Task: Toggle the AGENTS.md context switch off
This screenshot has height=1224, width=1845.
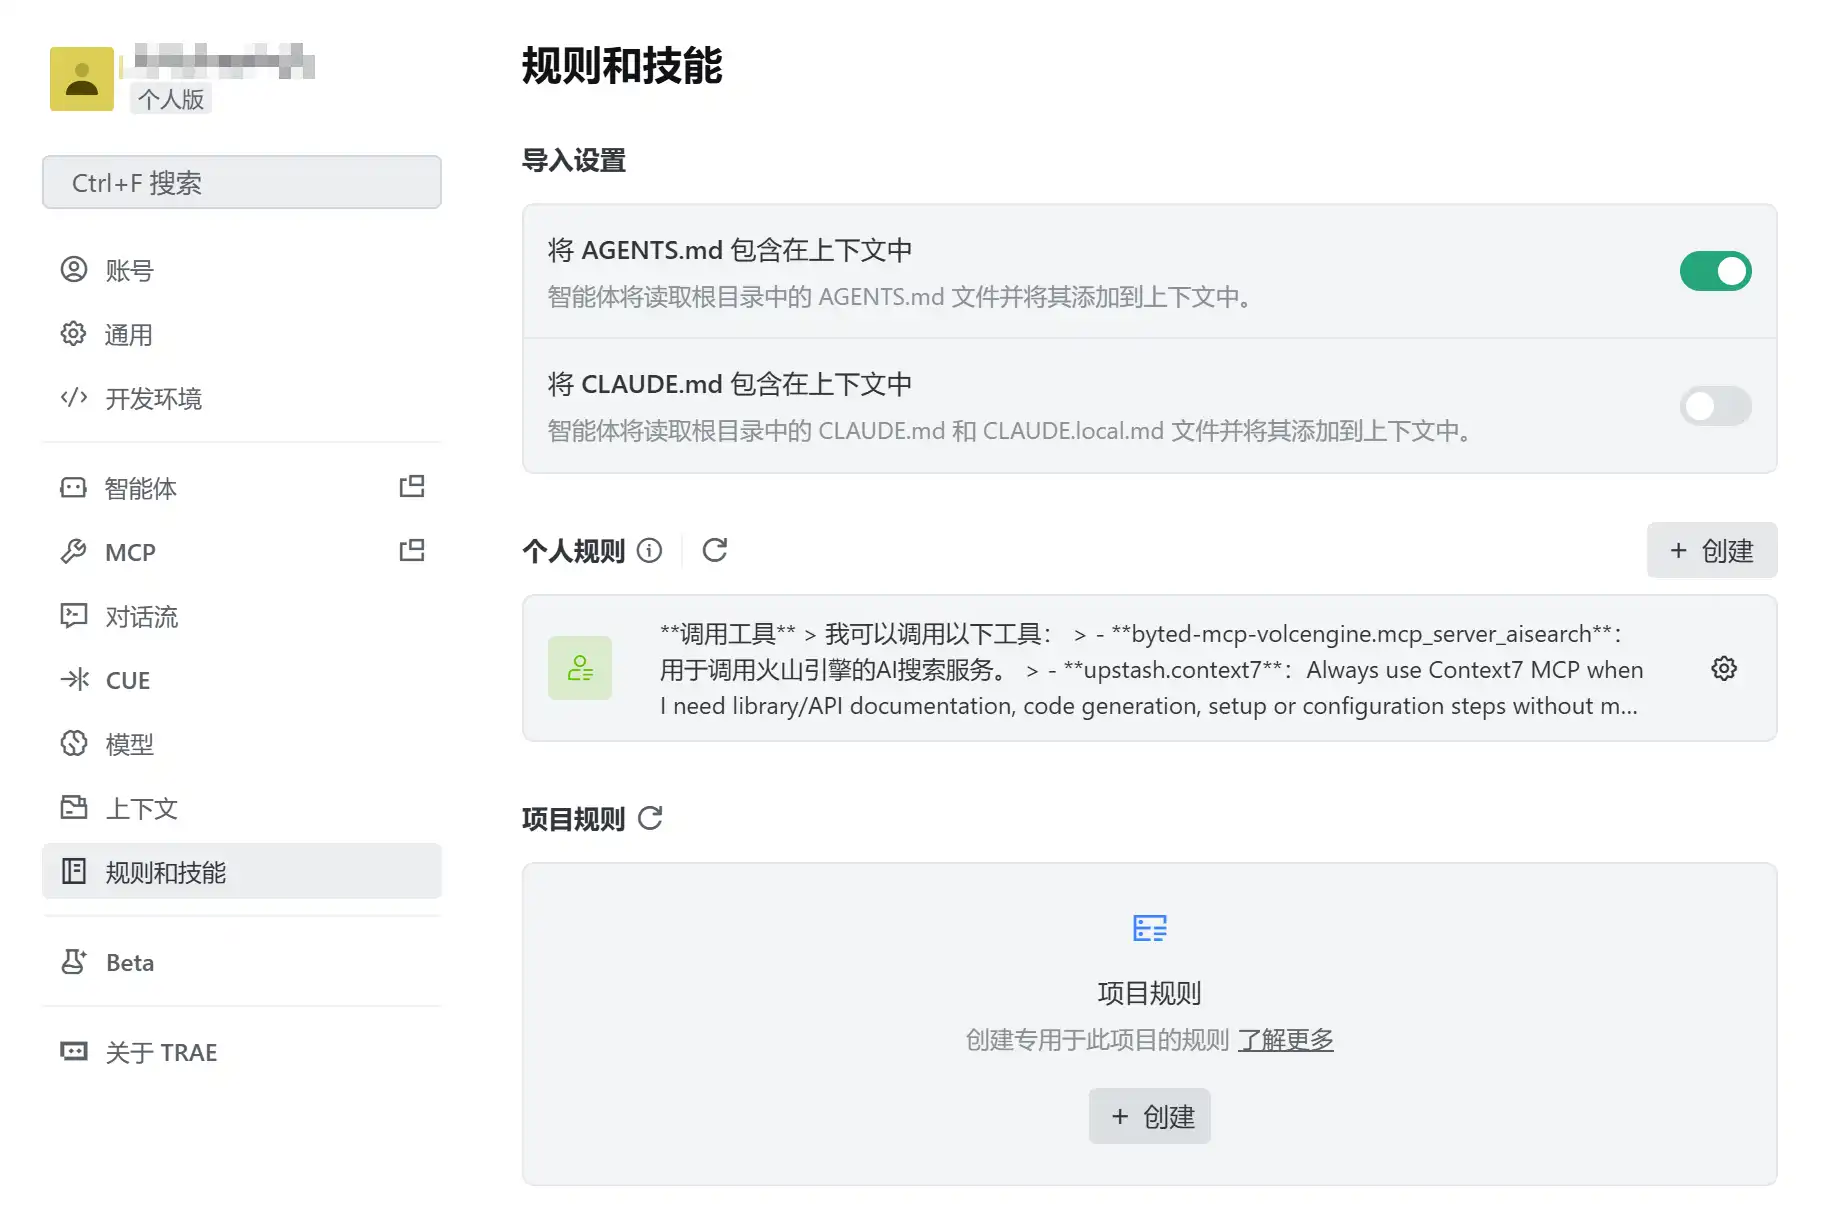Action: point(1716,271)
